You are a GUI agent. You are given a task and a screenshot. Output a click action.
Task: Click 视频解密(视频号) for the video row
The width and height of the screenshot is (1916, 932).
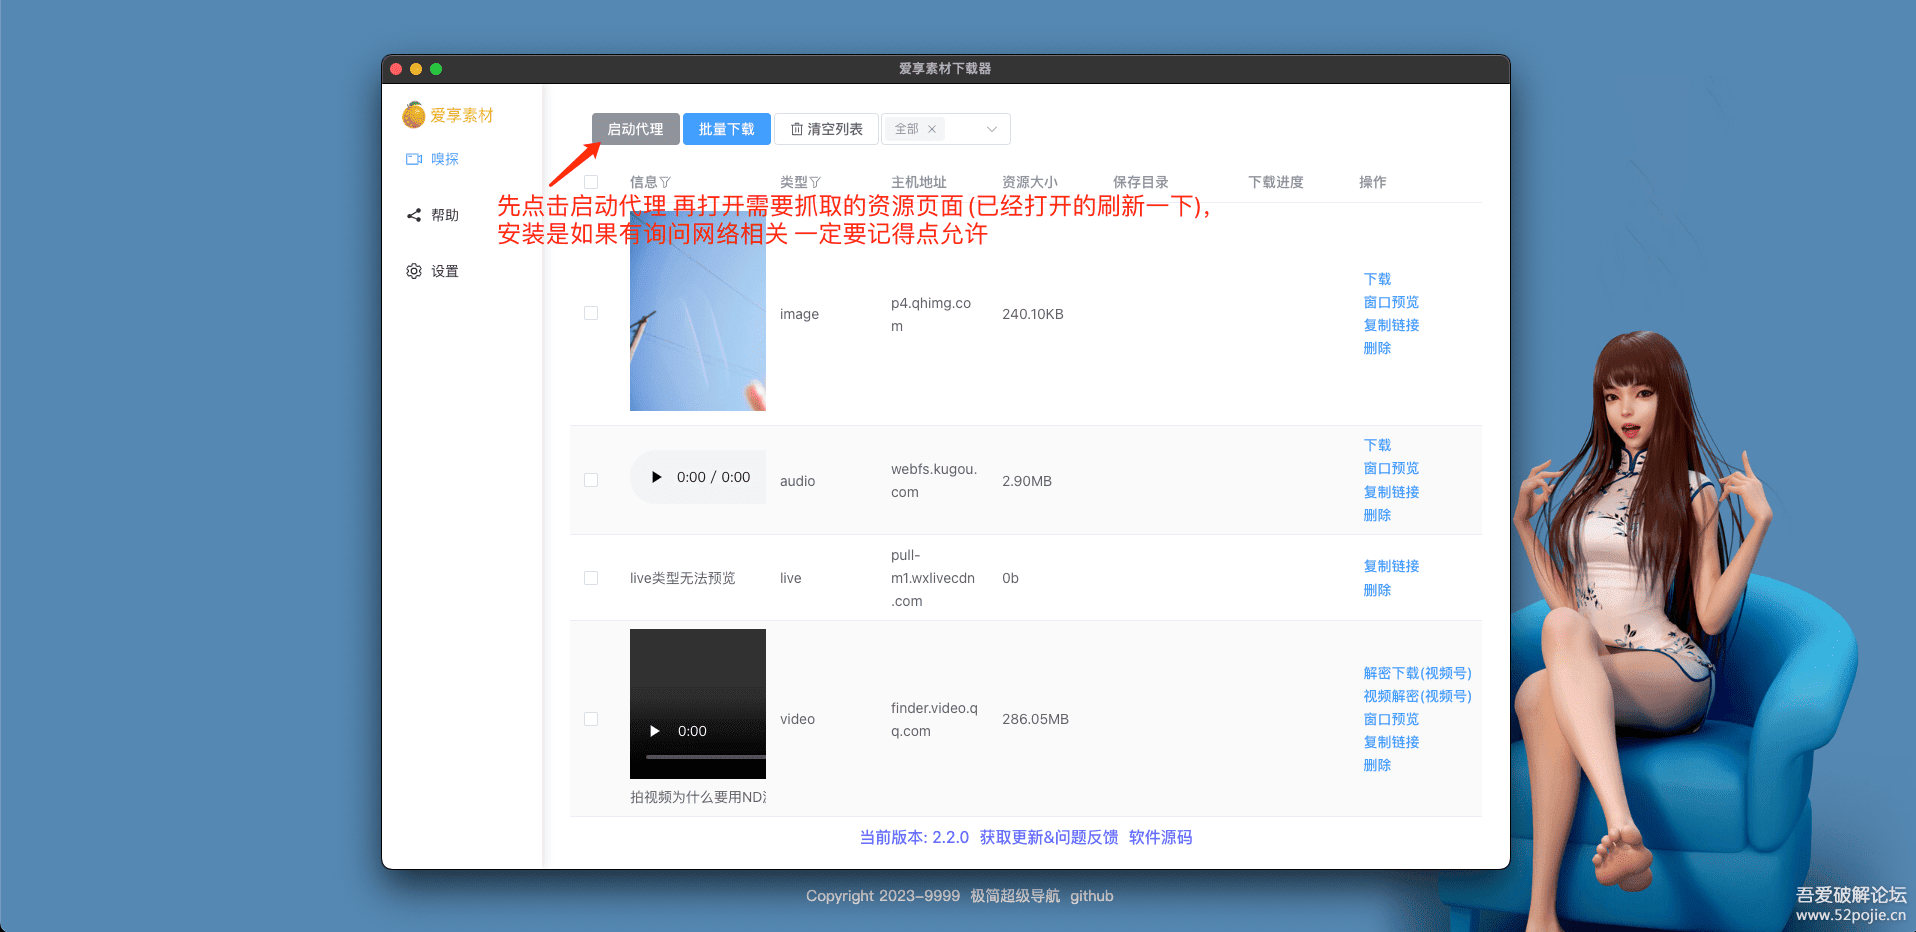pyautogui.click(x=1417, y=696)
